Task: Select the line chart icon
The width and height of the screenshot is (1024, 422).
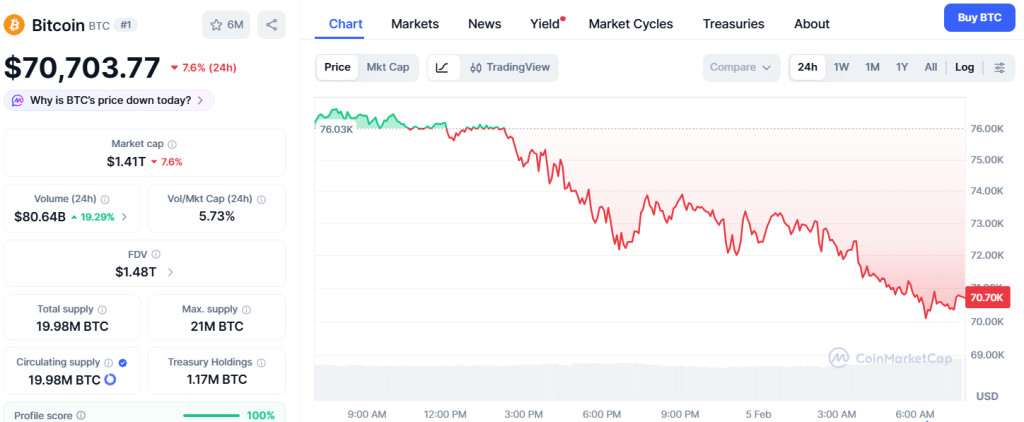Action: click(x=442, y=67)
